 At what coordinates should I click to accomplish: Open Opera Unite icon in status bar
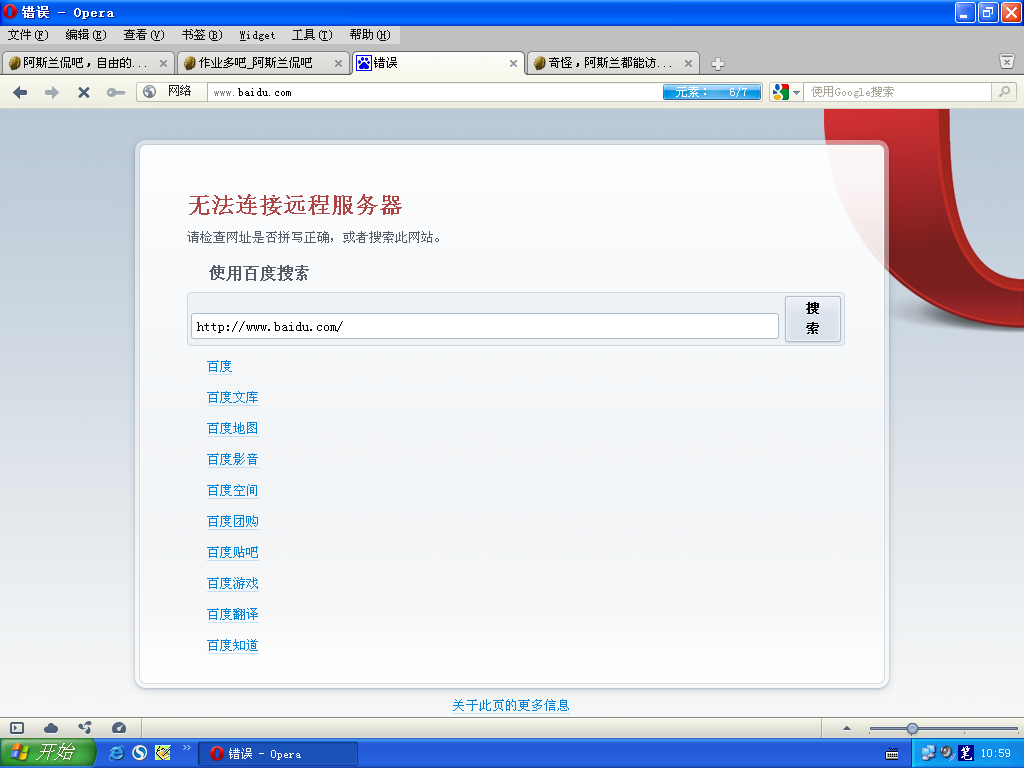[x=85, y=728]
